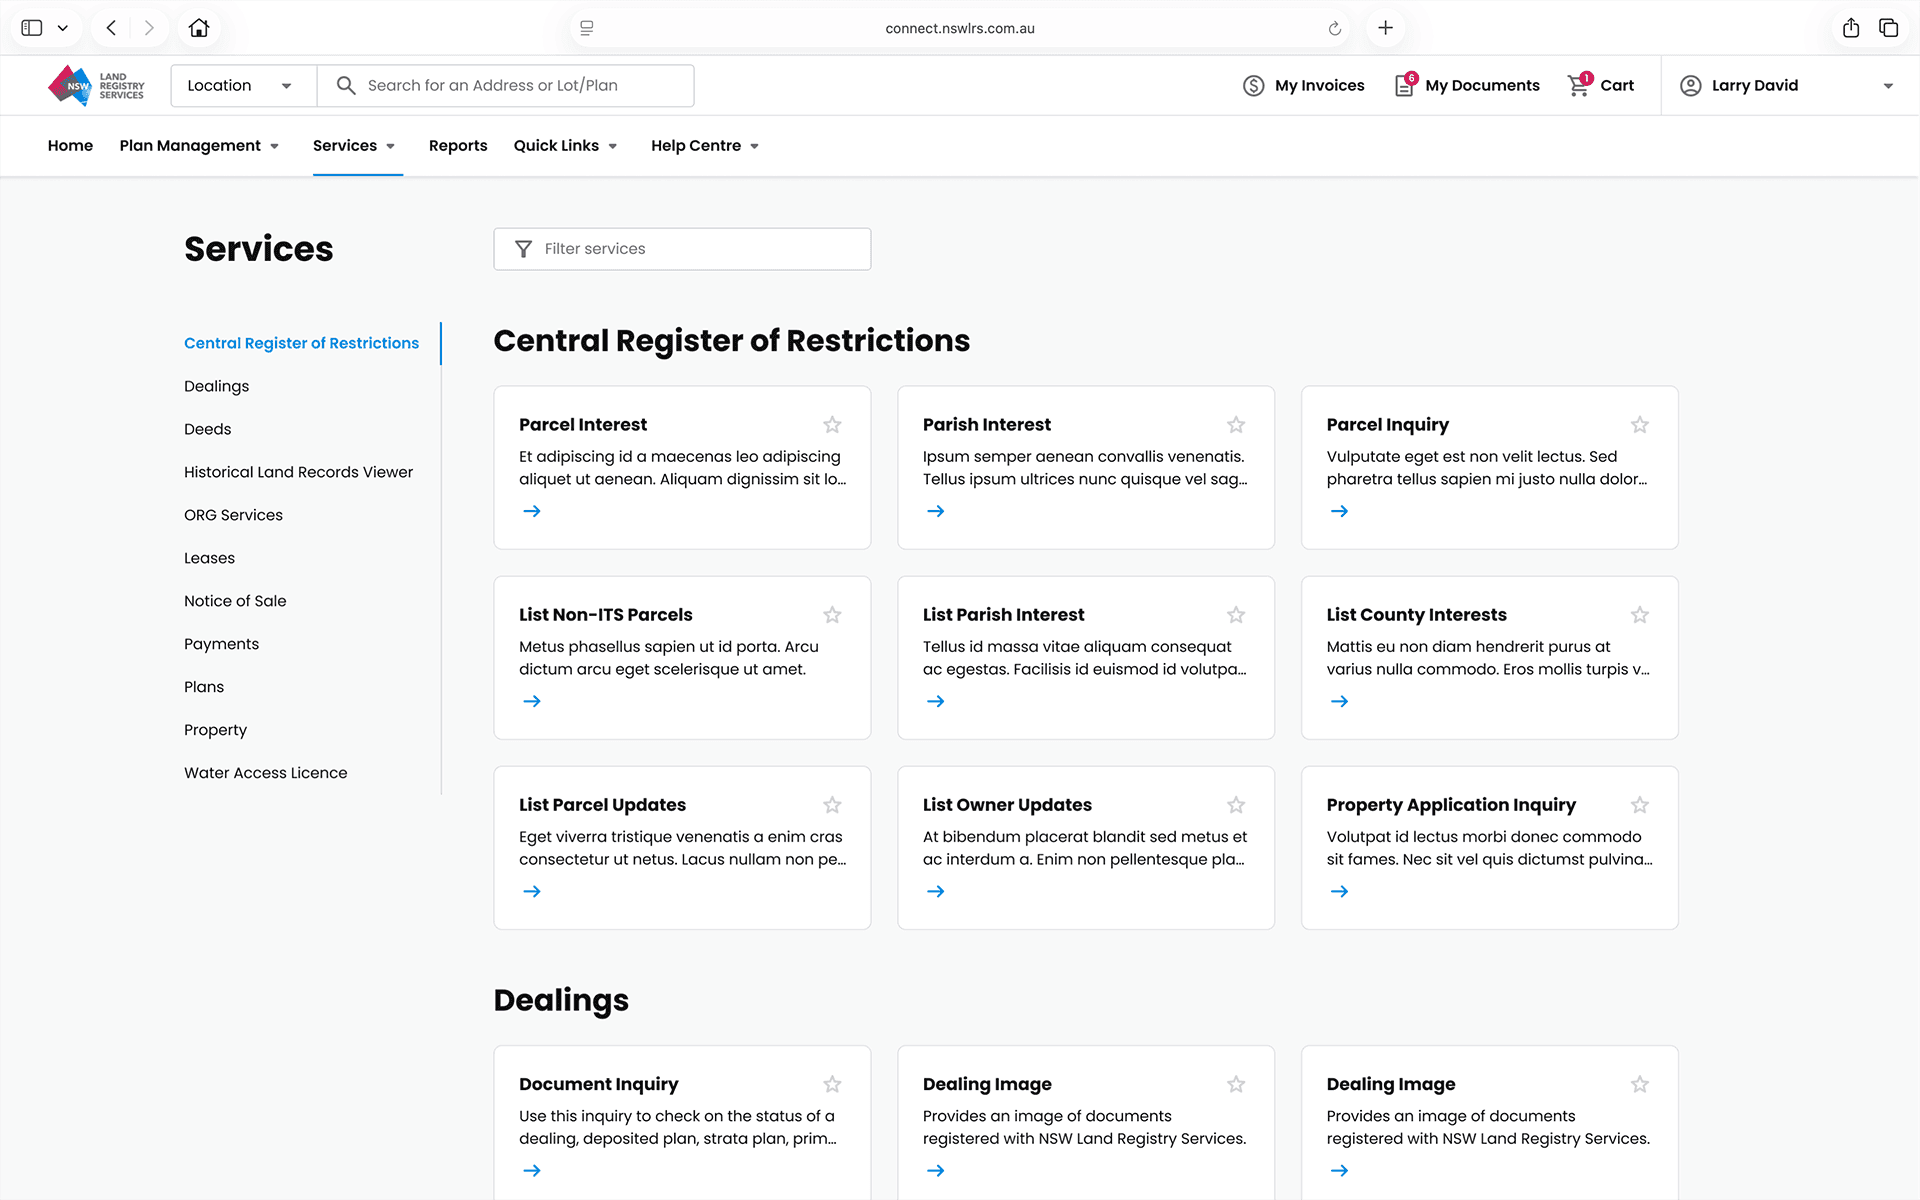Click arrow icon on List Owner Updates card
Image resolution: width=1920 pixels, height=1200 pixels.
click(936, 891)
